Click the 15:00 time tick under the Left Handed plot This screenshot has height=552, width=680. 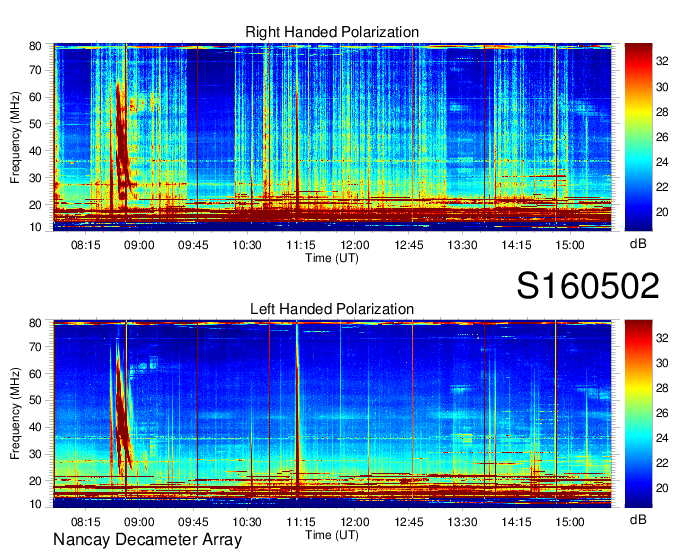tap(570, 522)
